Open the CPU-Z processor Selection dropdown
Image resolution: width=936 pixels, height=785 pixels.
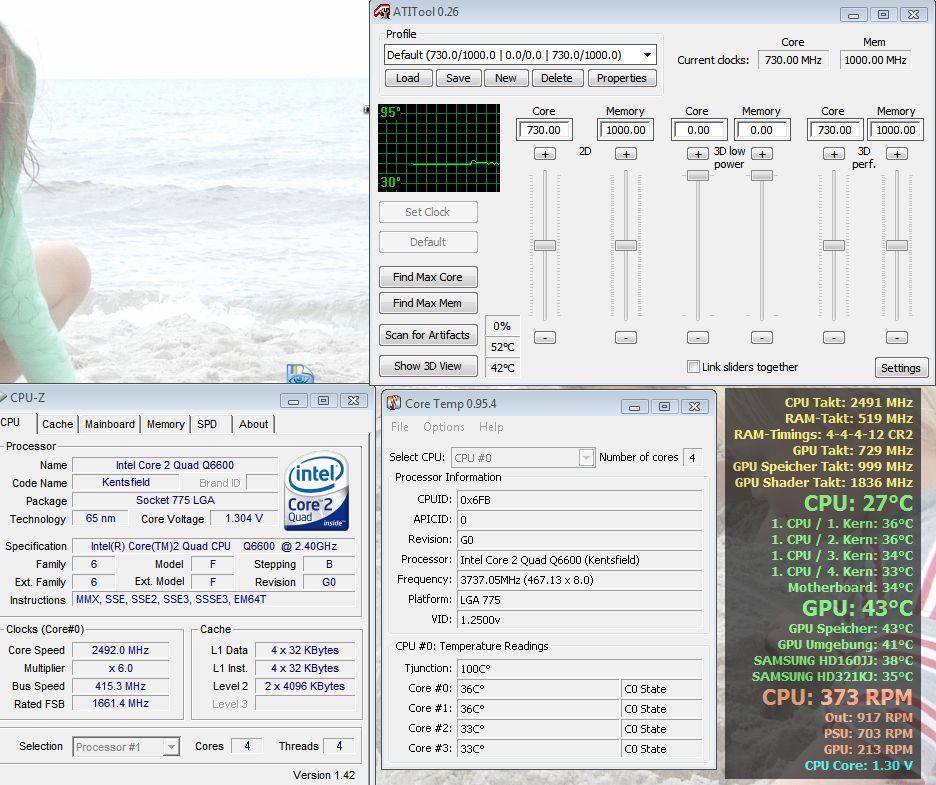pyautogui.click(x=171, y=747)
